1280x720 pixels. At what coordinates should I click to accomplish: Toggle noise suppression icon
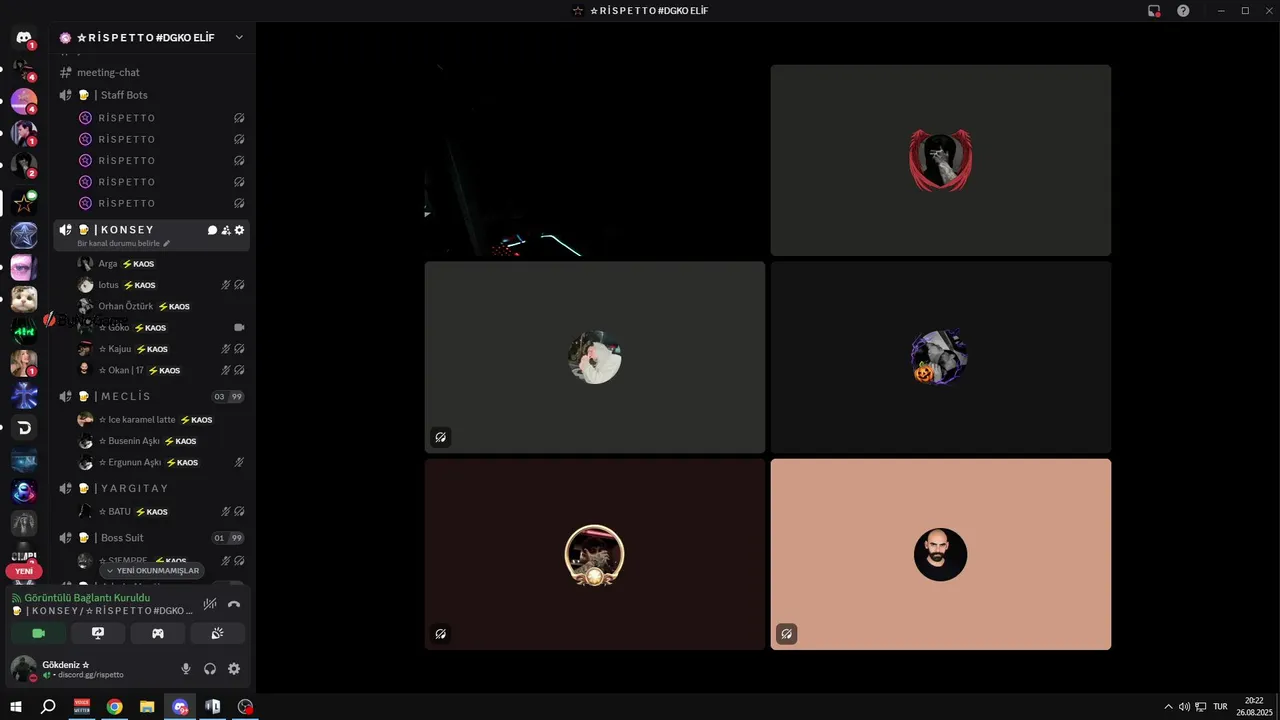click(x=210, y=604)
